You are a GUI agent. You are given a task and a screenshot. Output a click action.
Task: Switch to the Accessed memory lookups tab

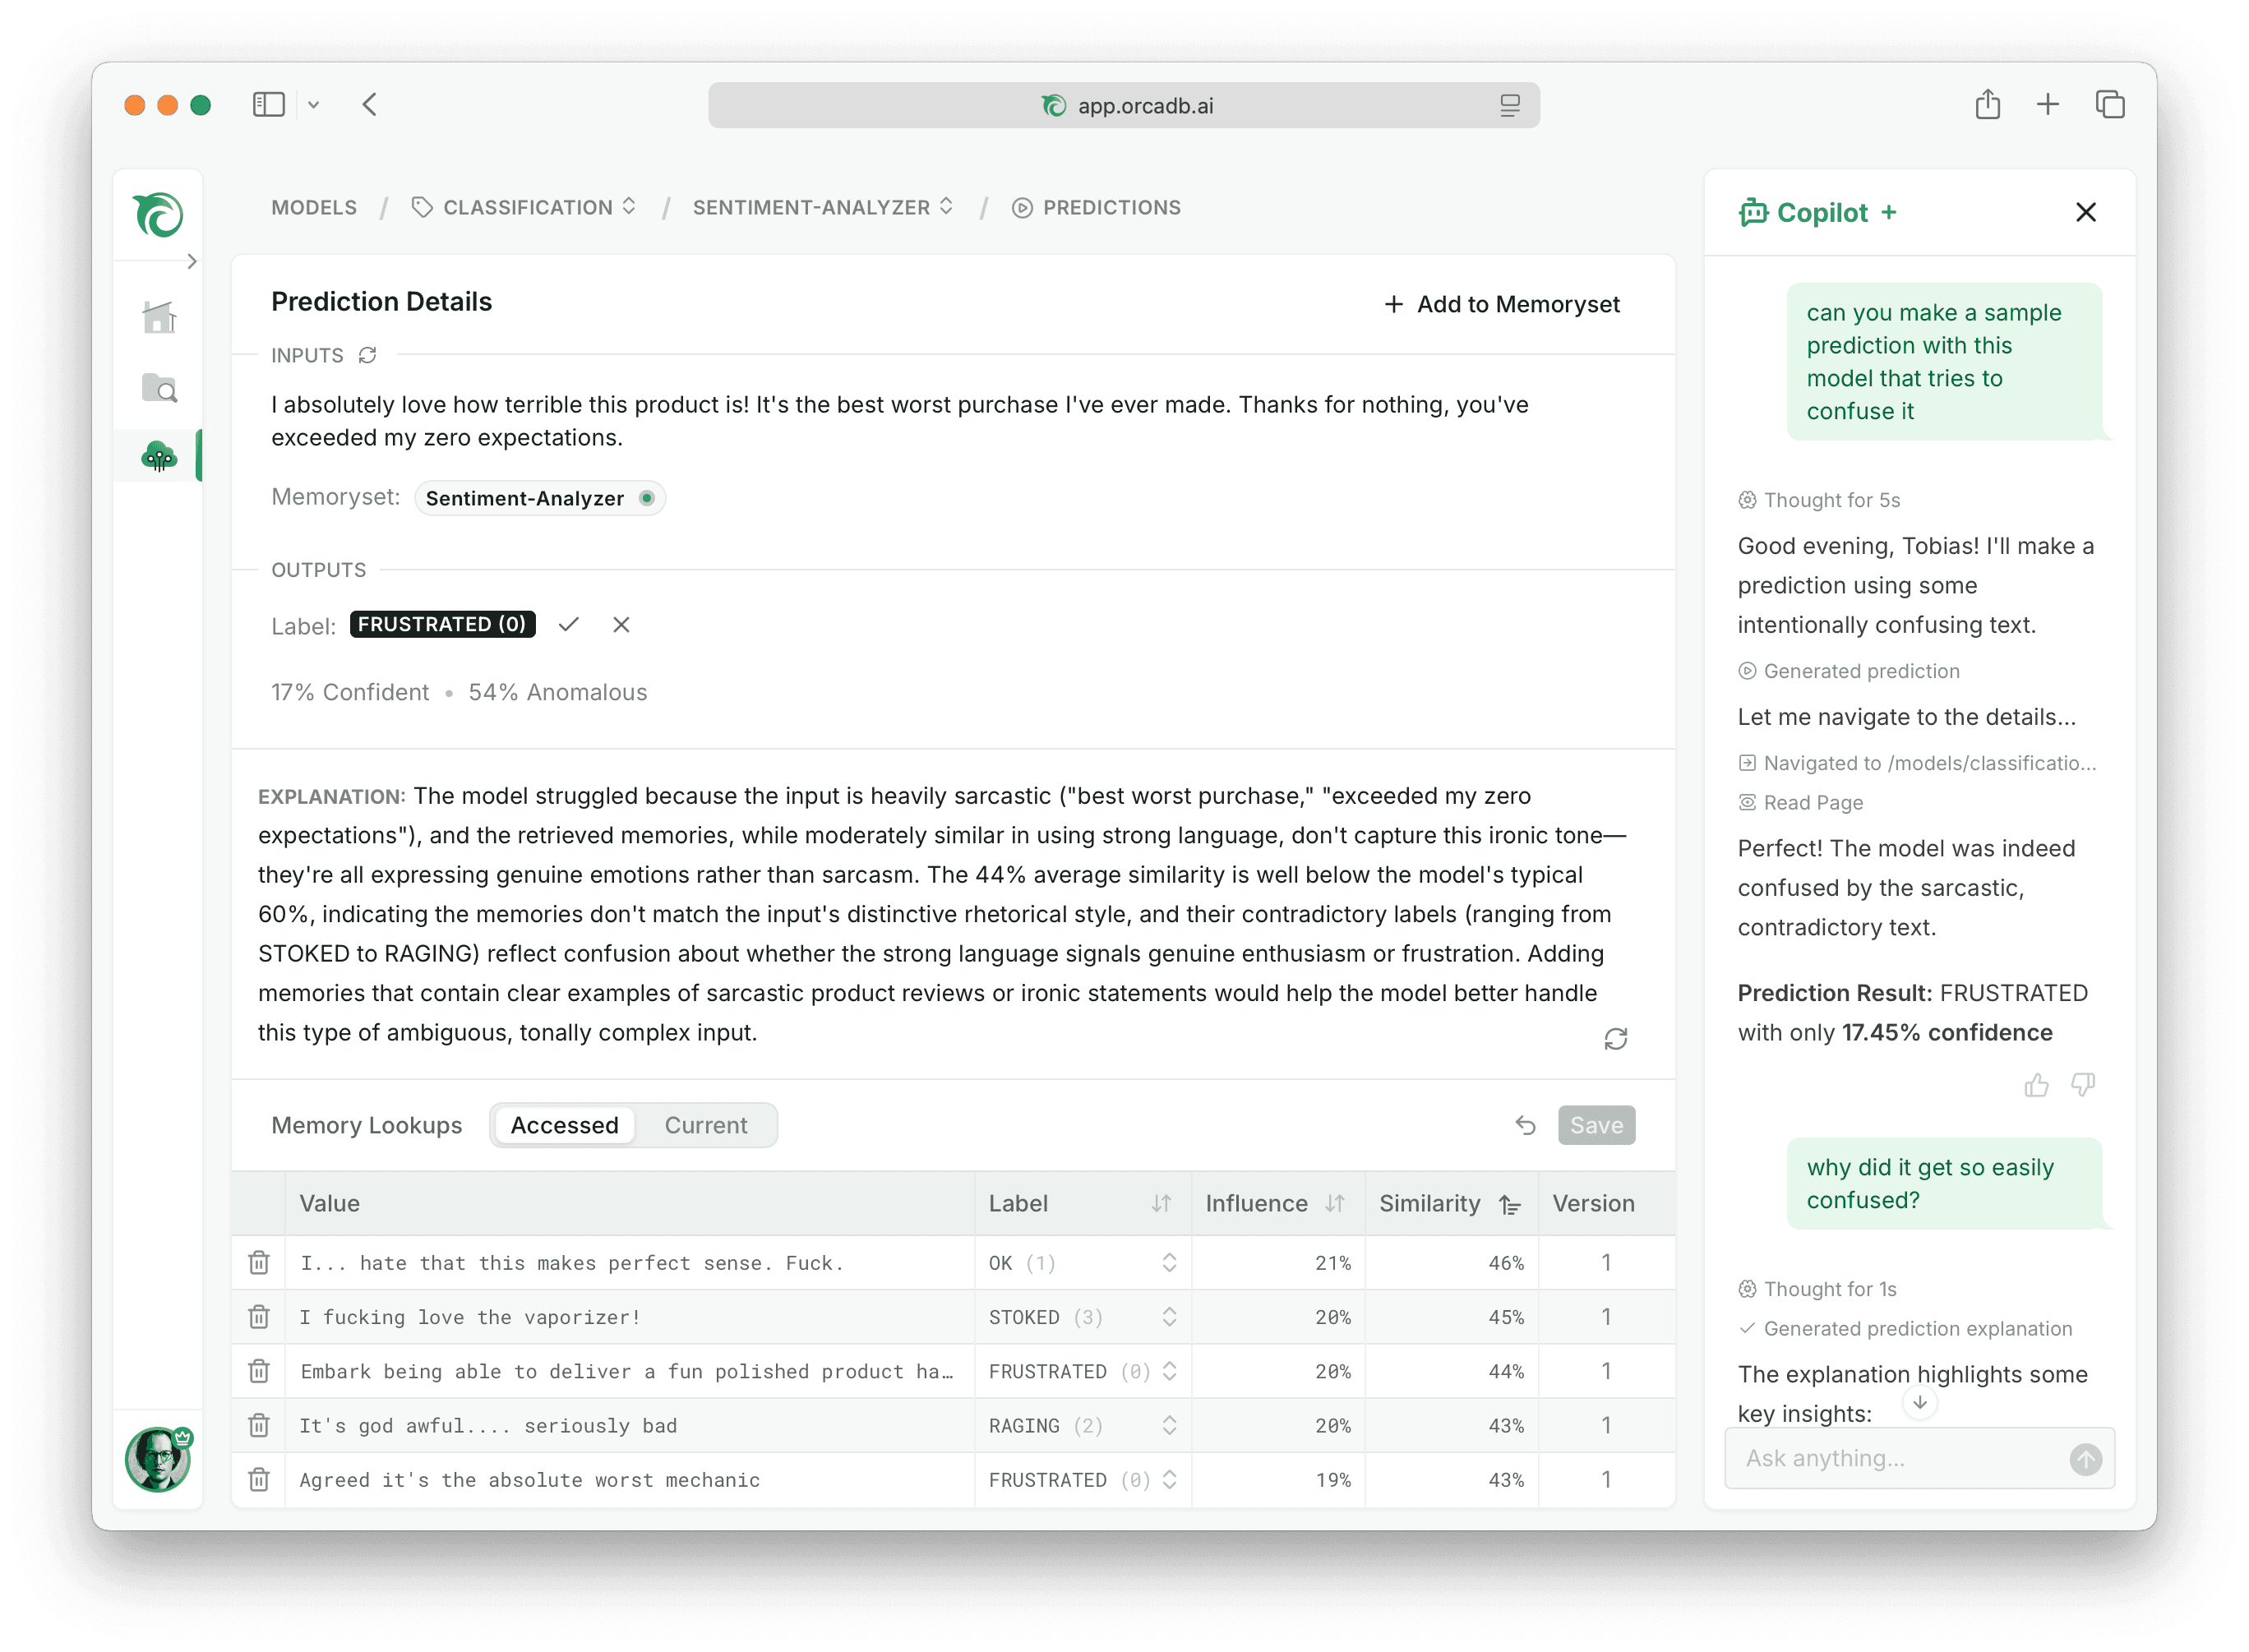tap(564, 1125)
